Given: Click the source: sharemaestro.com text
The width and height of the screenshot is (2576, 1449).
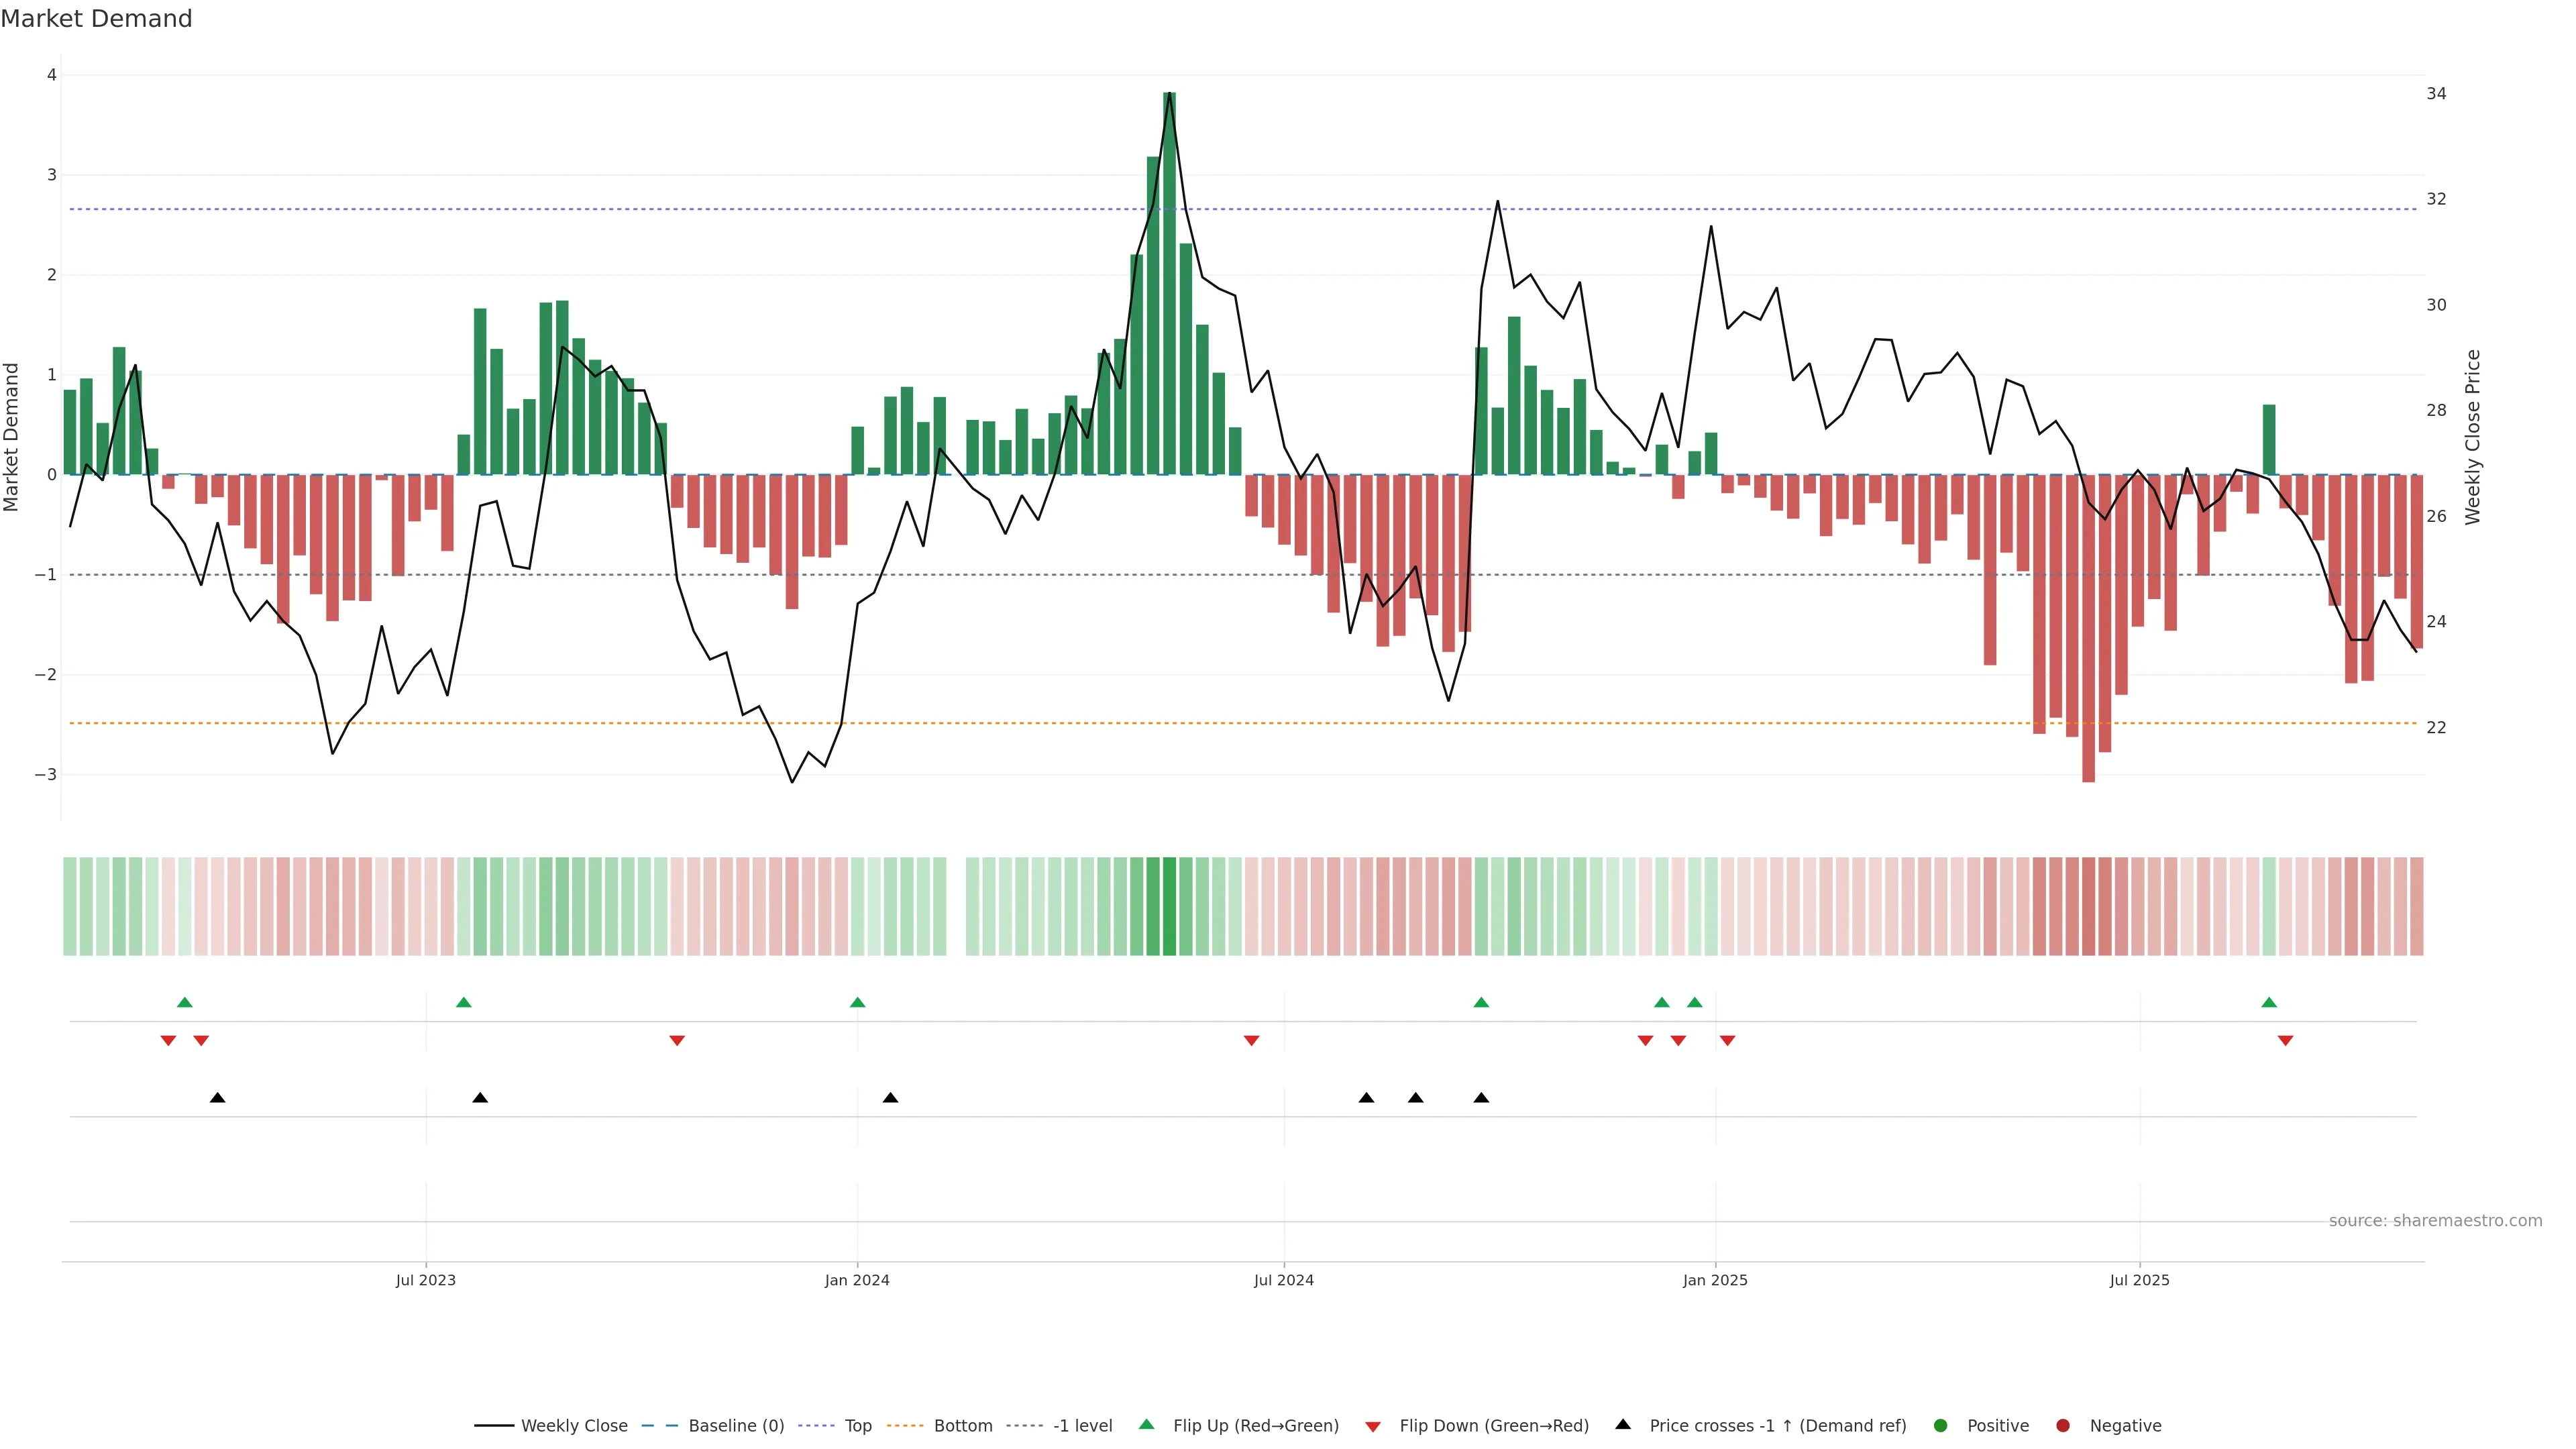Looking at the screenshot, I should [2435, 1221].
